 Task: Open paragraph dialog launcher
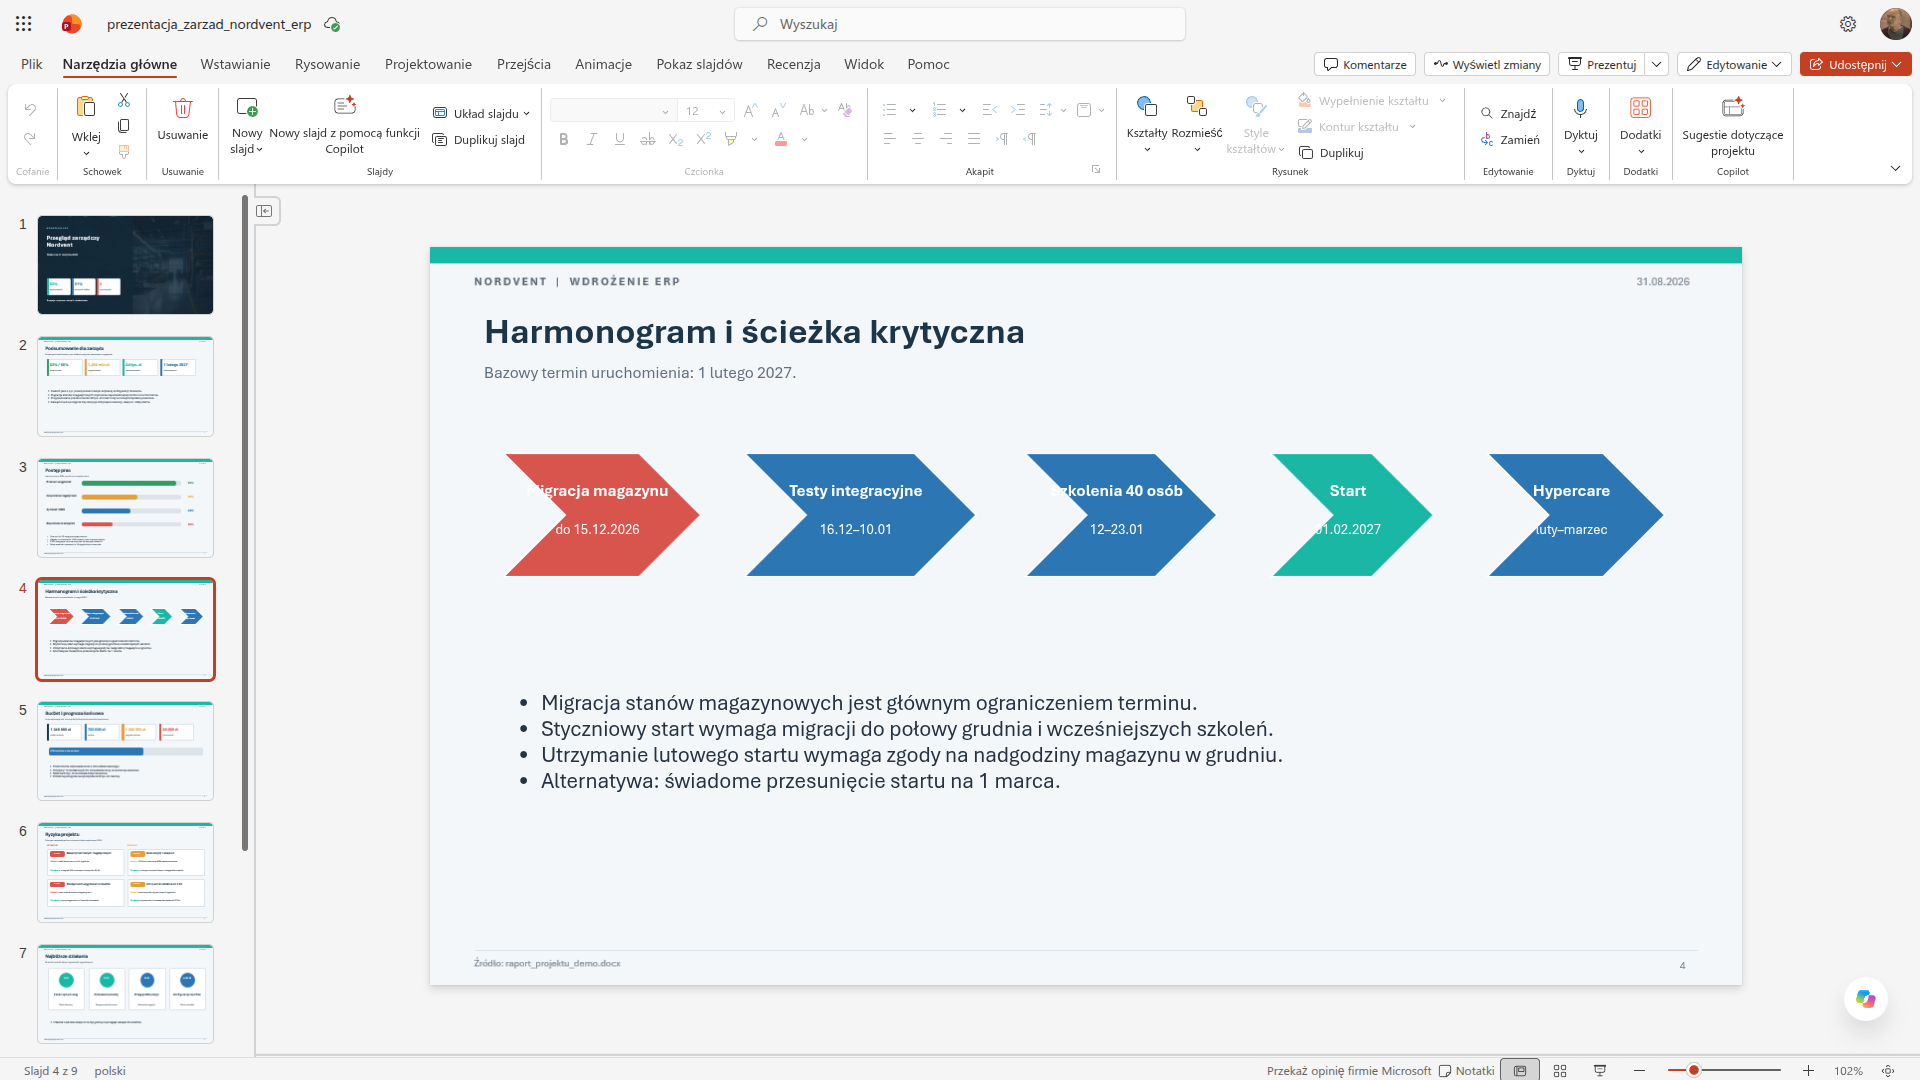pyautogui.click(x=1096, y=170)
